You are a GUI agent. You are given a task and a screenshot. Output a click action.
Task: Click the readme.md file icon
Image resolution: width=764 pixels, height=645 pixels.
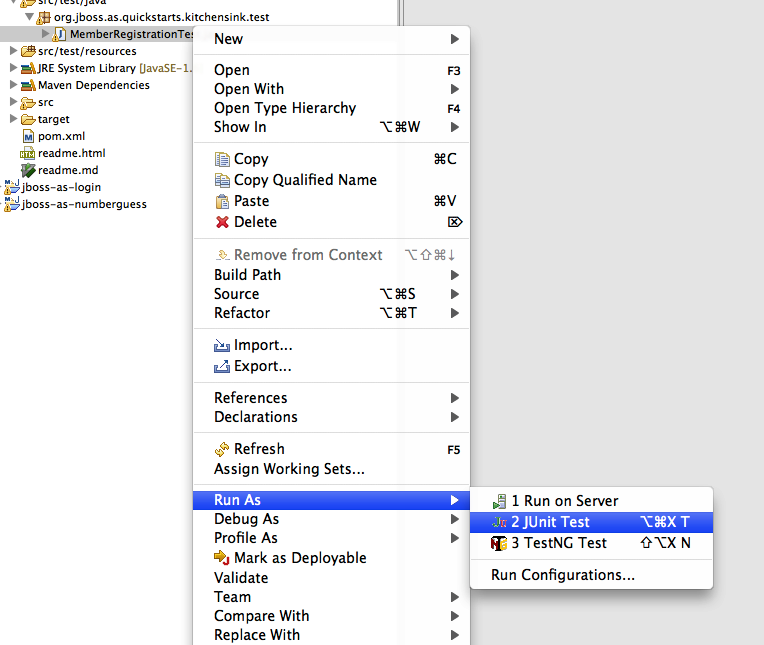[28, 170]
